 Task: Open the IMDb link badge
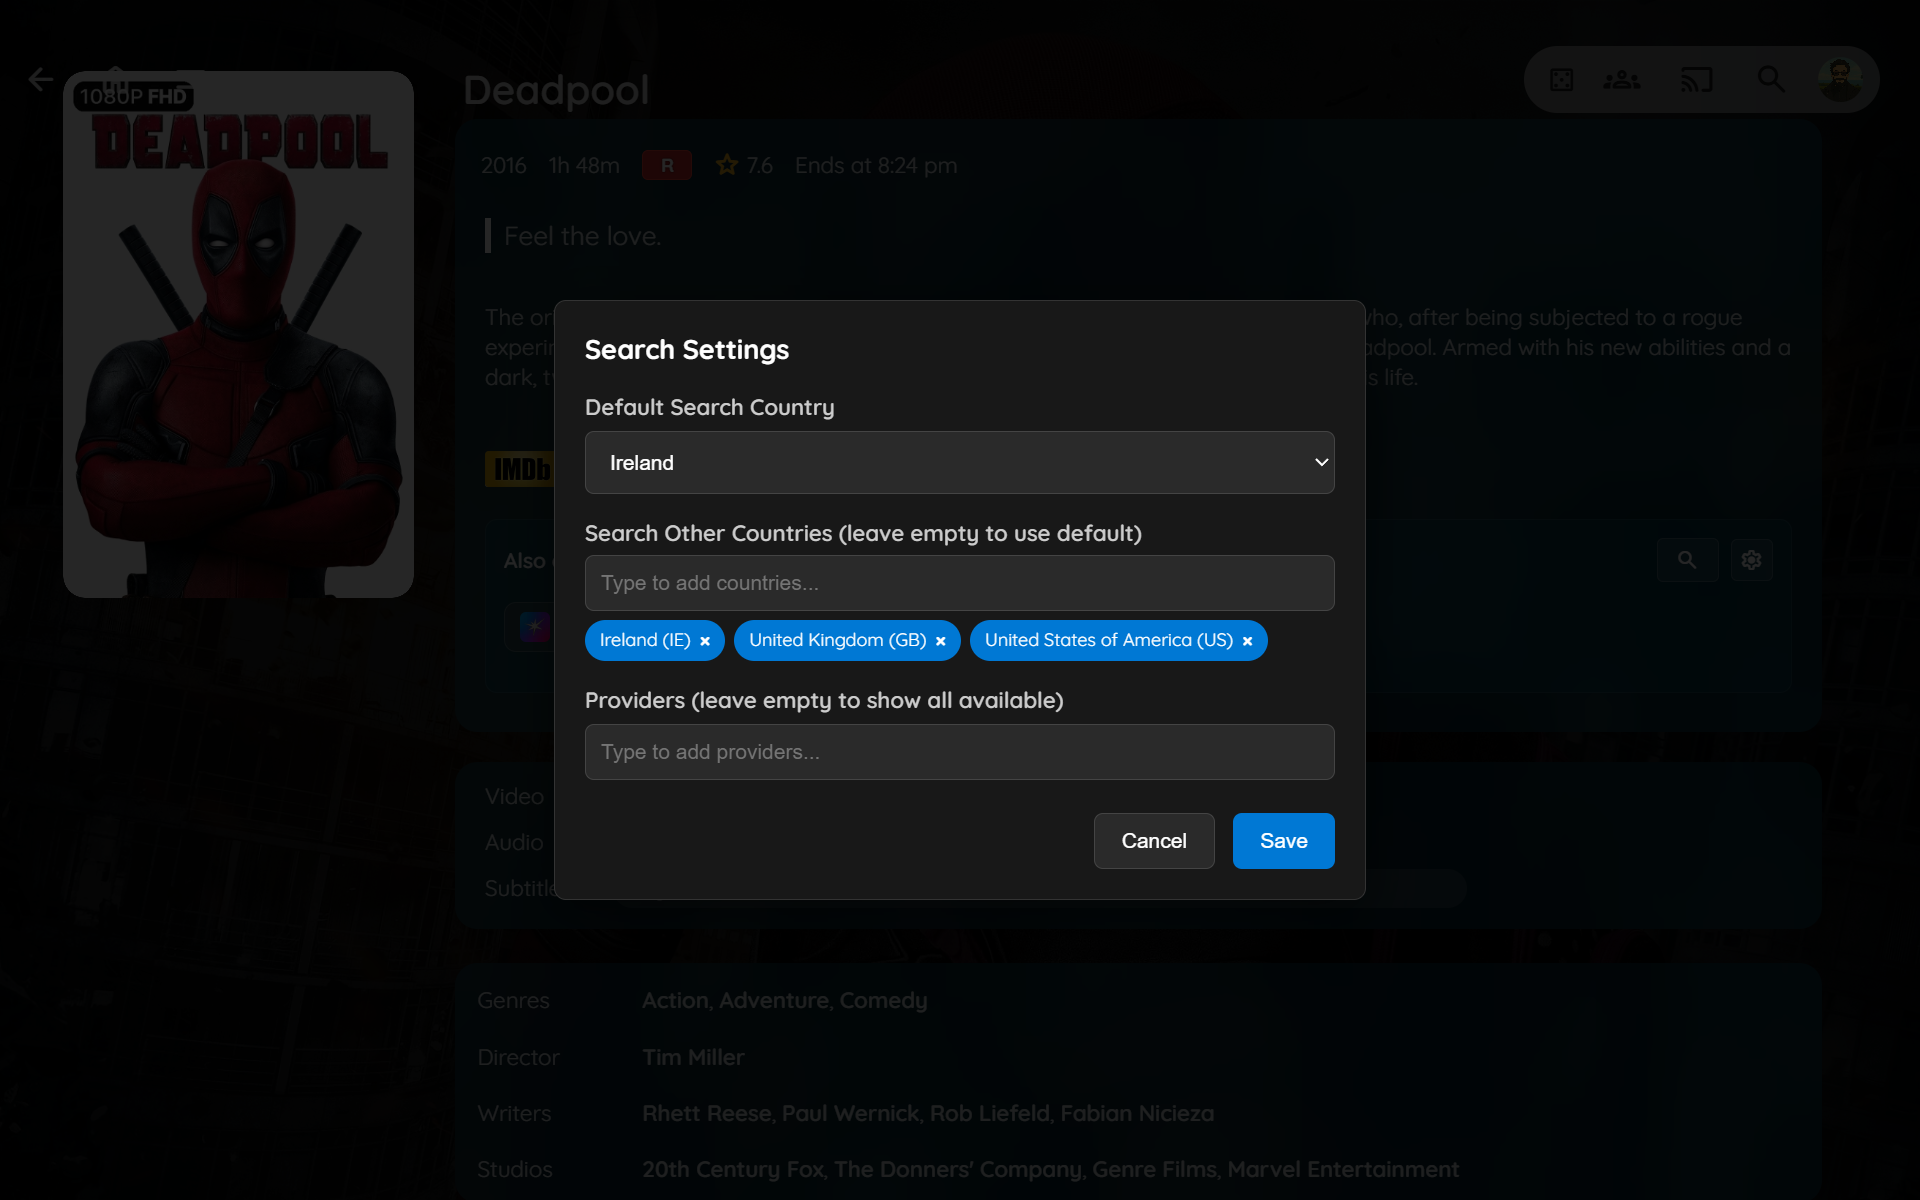click(x=520, y=469)
